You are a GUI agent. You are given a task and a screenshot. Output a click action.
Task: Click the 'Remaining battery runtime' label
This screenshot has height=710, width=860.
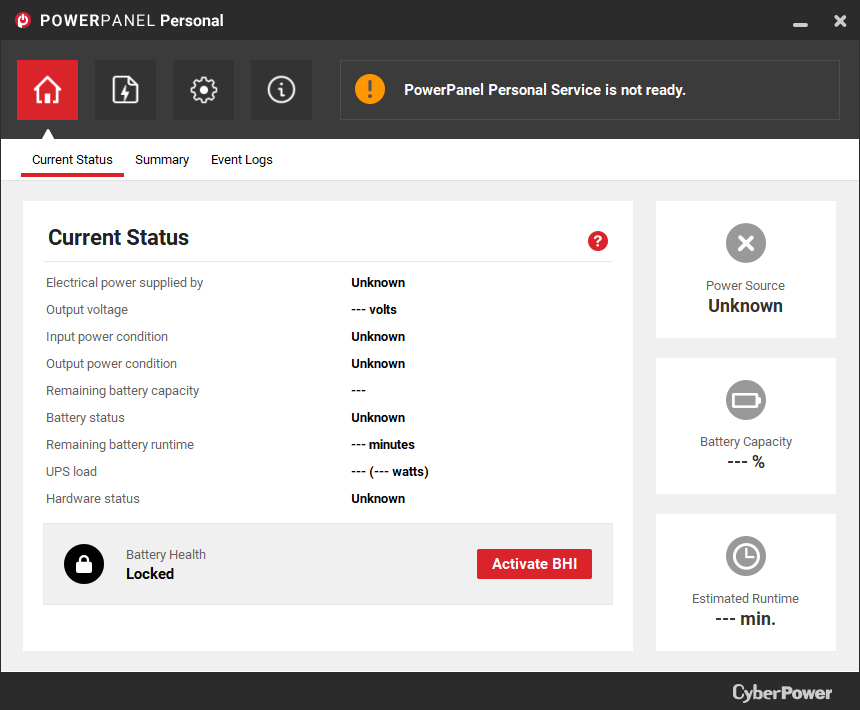pyautogui.click(x=120, y=445)
